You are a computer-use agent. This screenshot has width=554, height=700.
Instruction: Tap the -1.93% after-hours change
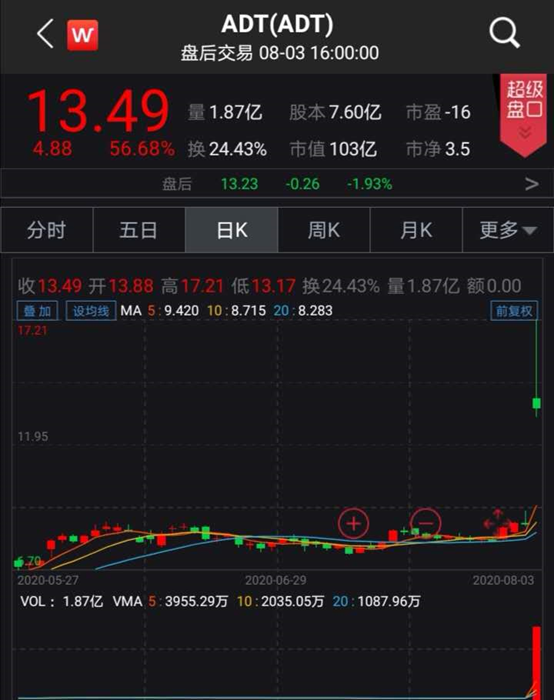[370, 184]
